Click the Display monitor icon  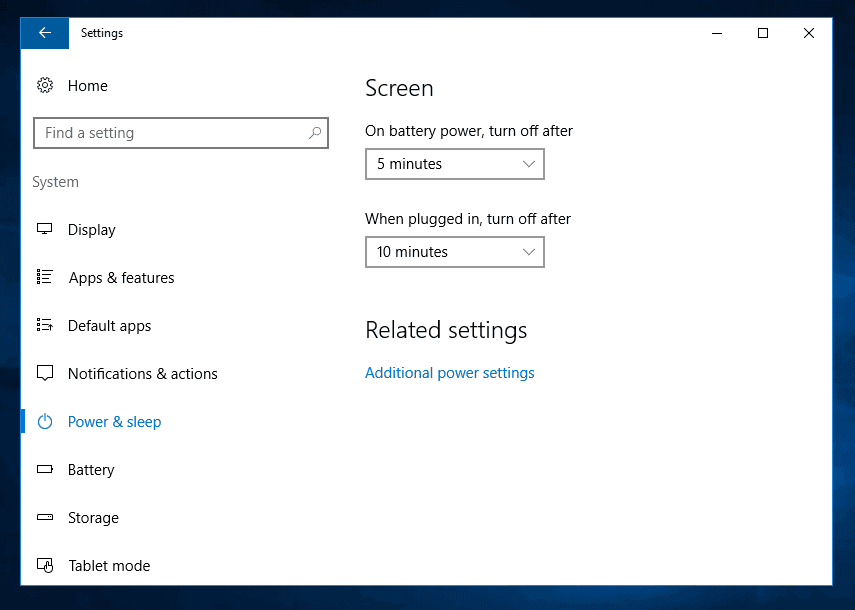click(45, 229)
